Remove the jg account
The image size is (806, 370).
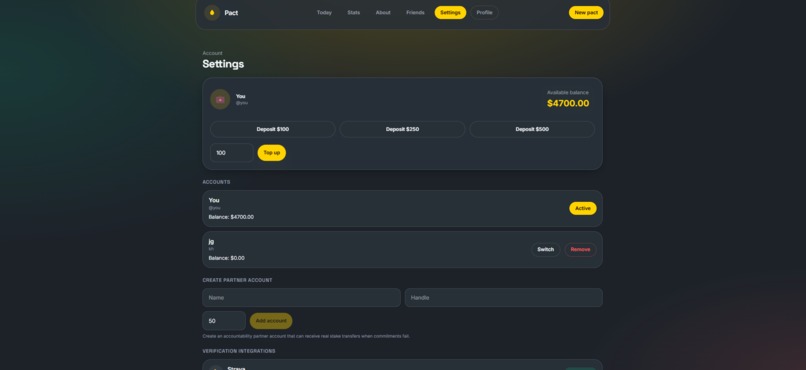pos(580,250)
